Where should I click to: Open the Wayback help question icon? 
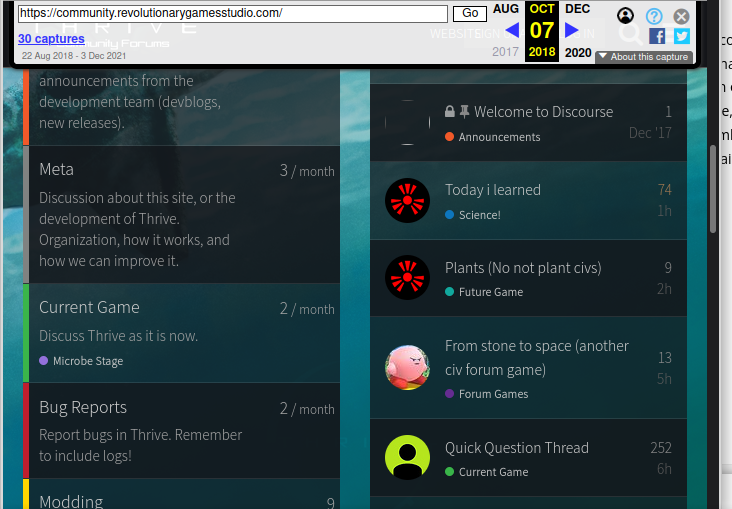point(654,16)
